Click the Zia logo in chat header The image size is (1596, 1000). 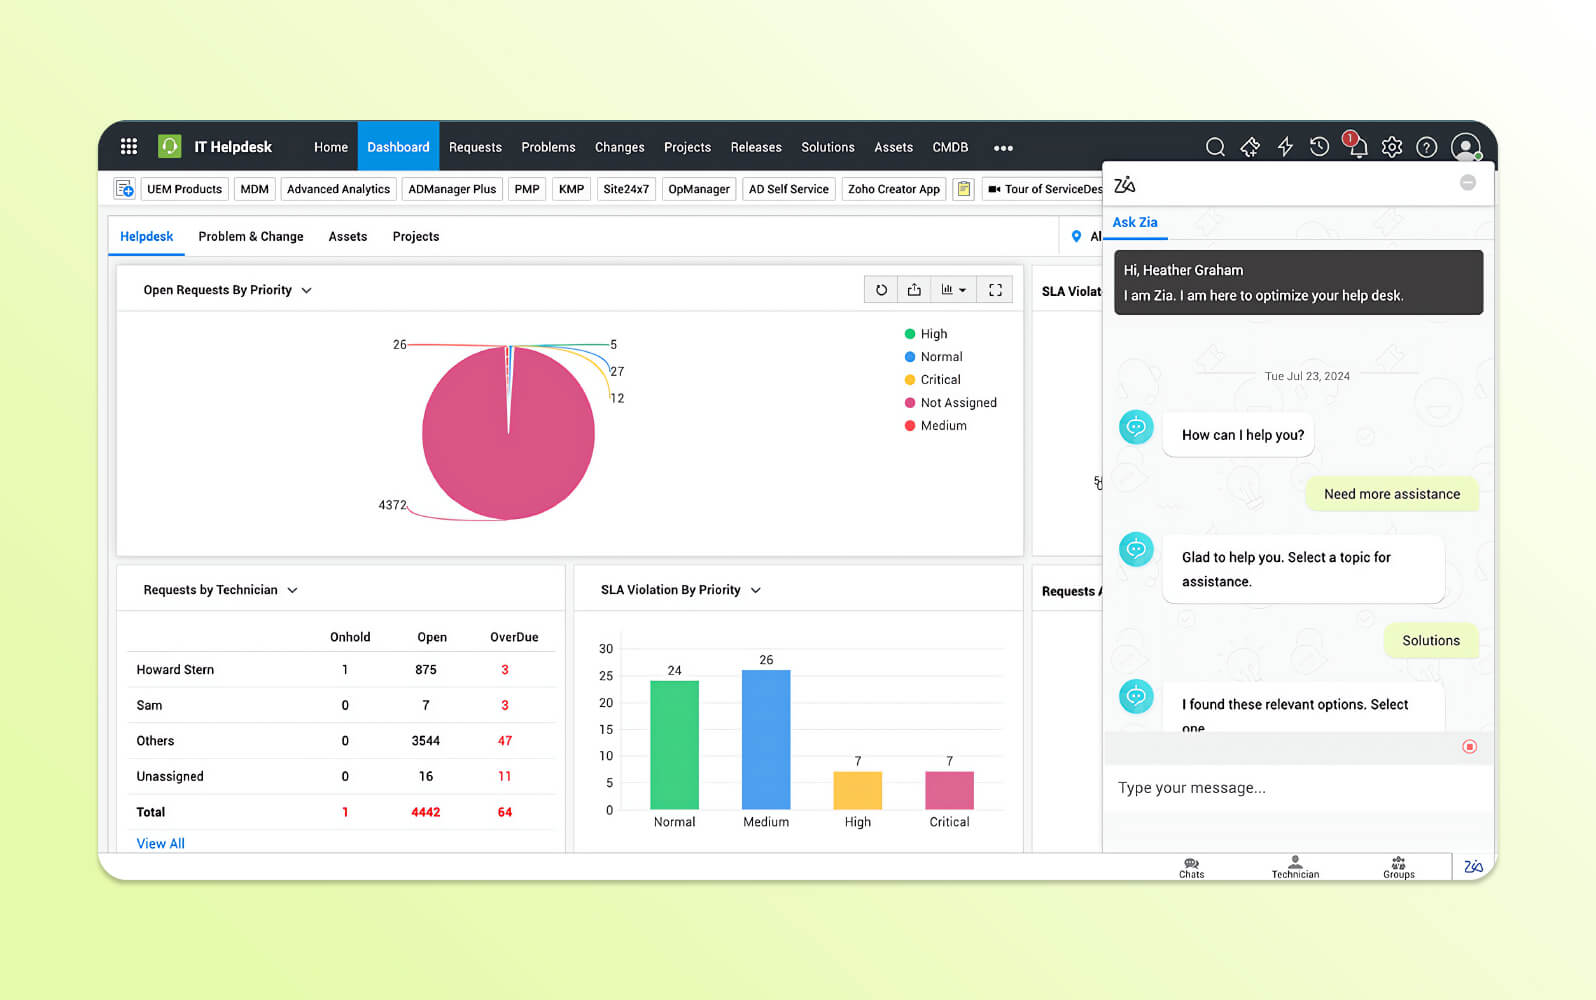[x=1125, y=184]
